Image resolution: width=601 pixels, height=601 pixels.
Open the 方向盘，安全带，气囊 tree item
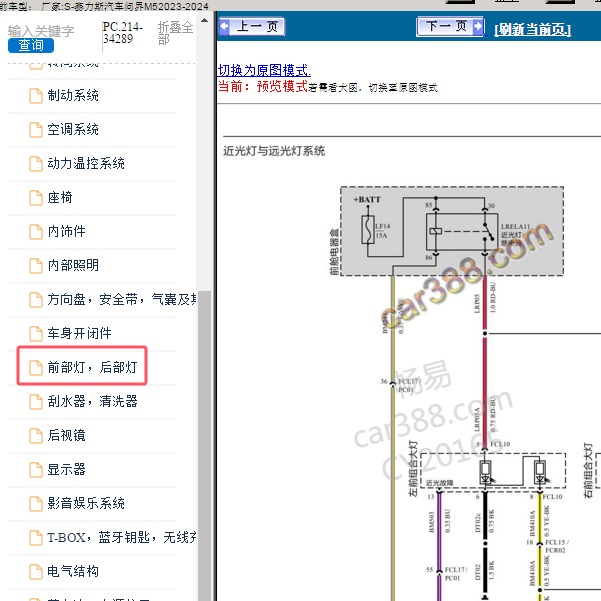tap(122, 299)
